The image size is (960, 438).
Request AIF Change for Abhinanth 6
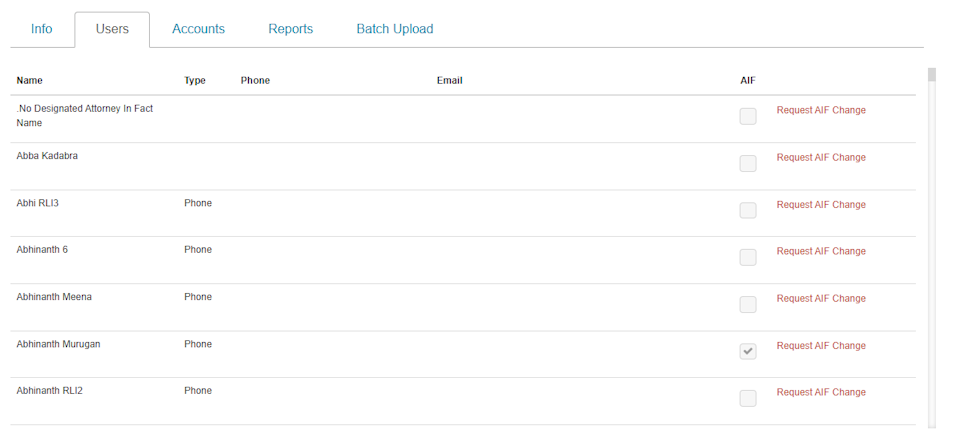(x=821, y=251)
